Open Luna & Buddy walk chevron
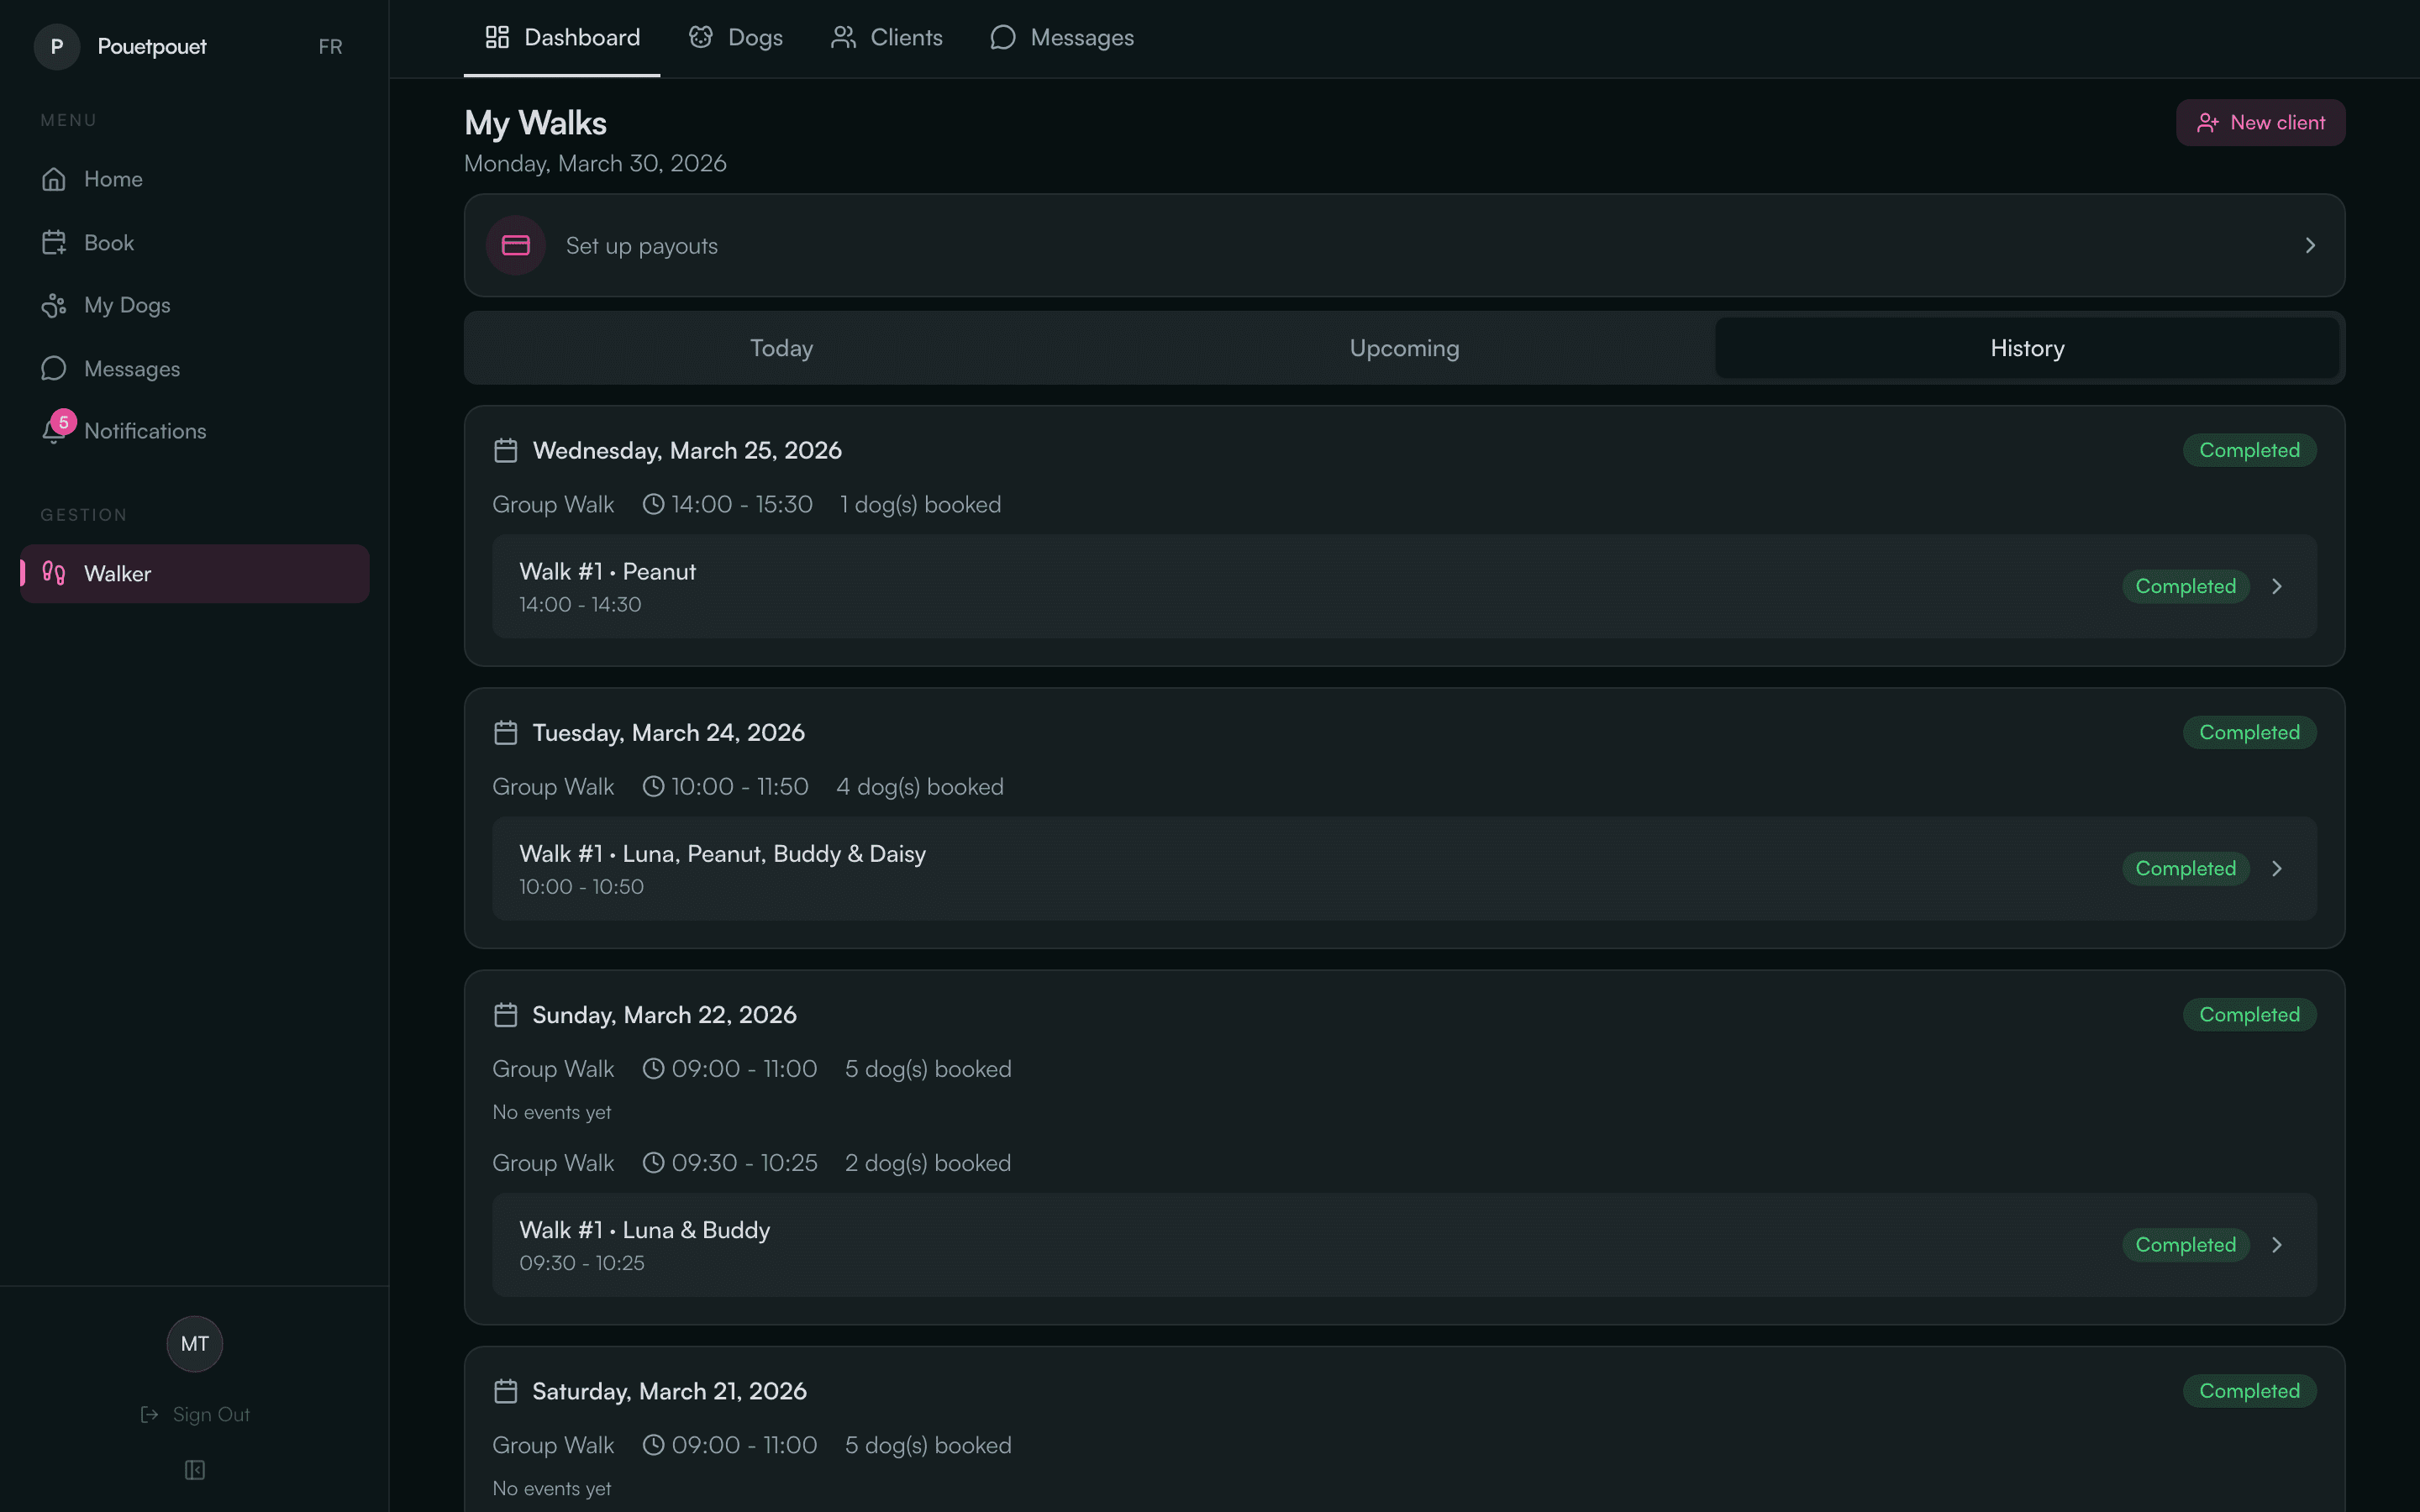The image size is (2420, 1512). pos(2277,1245)
